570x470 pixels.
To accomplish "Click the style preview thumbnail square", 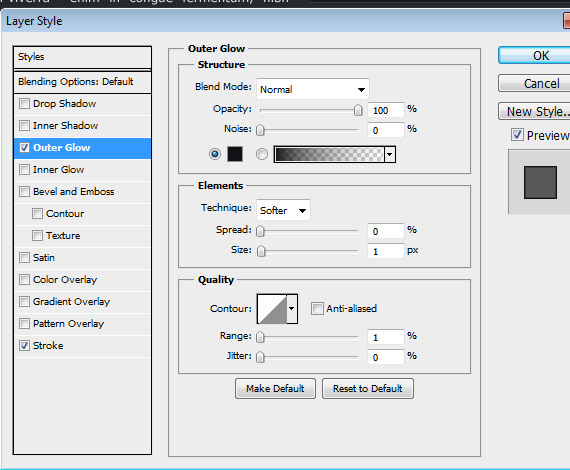I will pos(540,182).
